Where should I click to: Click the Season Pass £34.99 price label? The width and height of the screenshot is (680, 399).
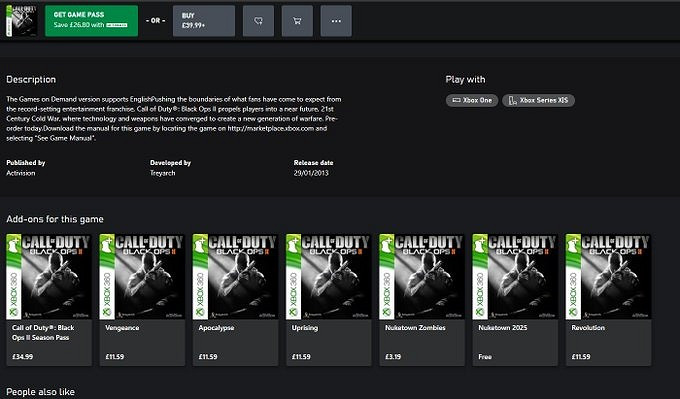pos(23,356)
